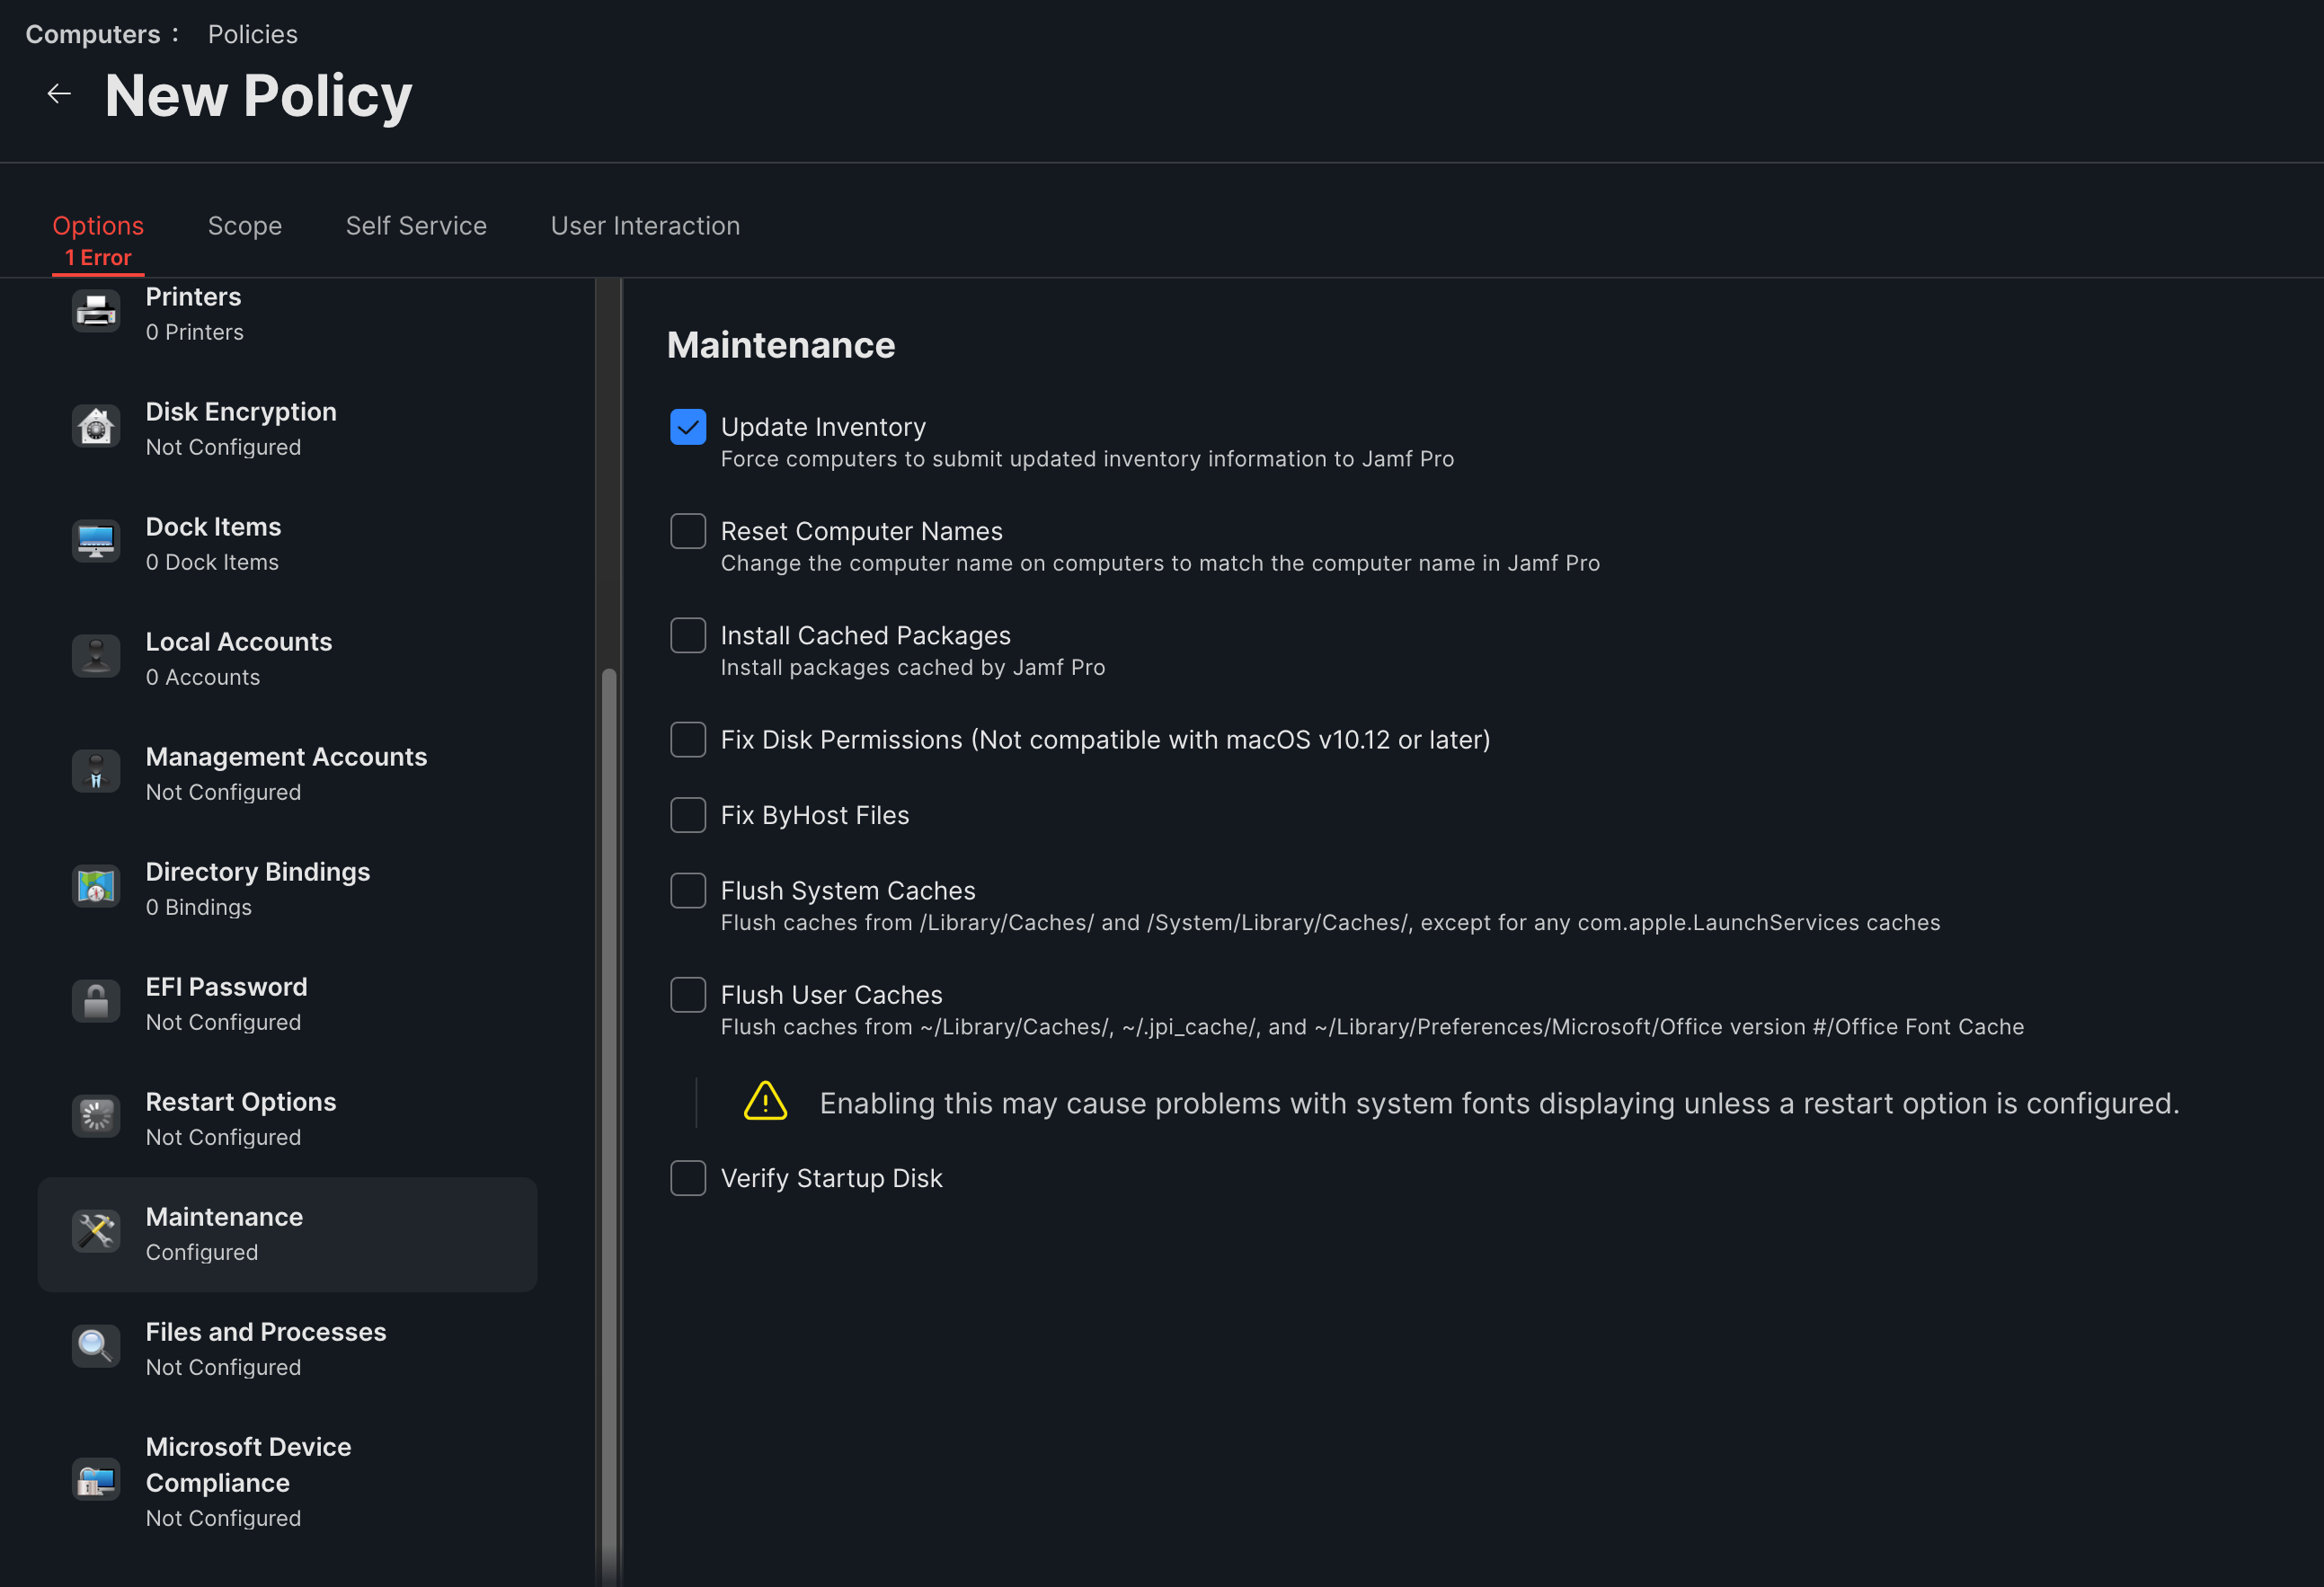Open the Directory Bindings map icon
2324x1587 pixels.
(96, 887)
